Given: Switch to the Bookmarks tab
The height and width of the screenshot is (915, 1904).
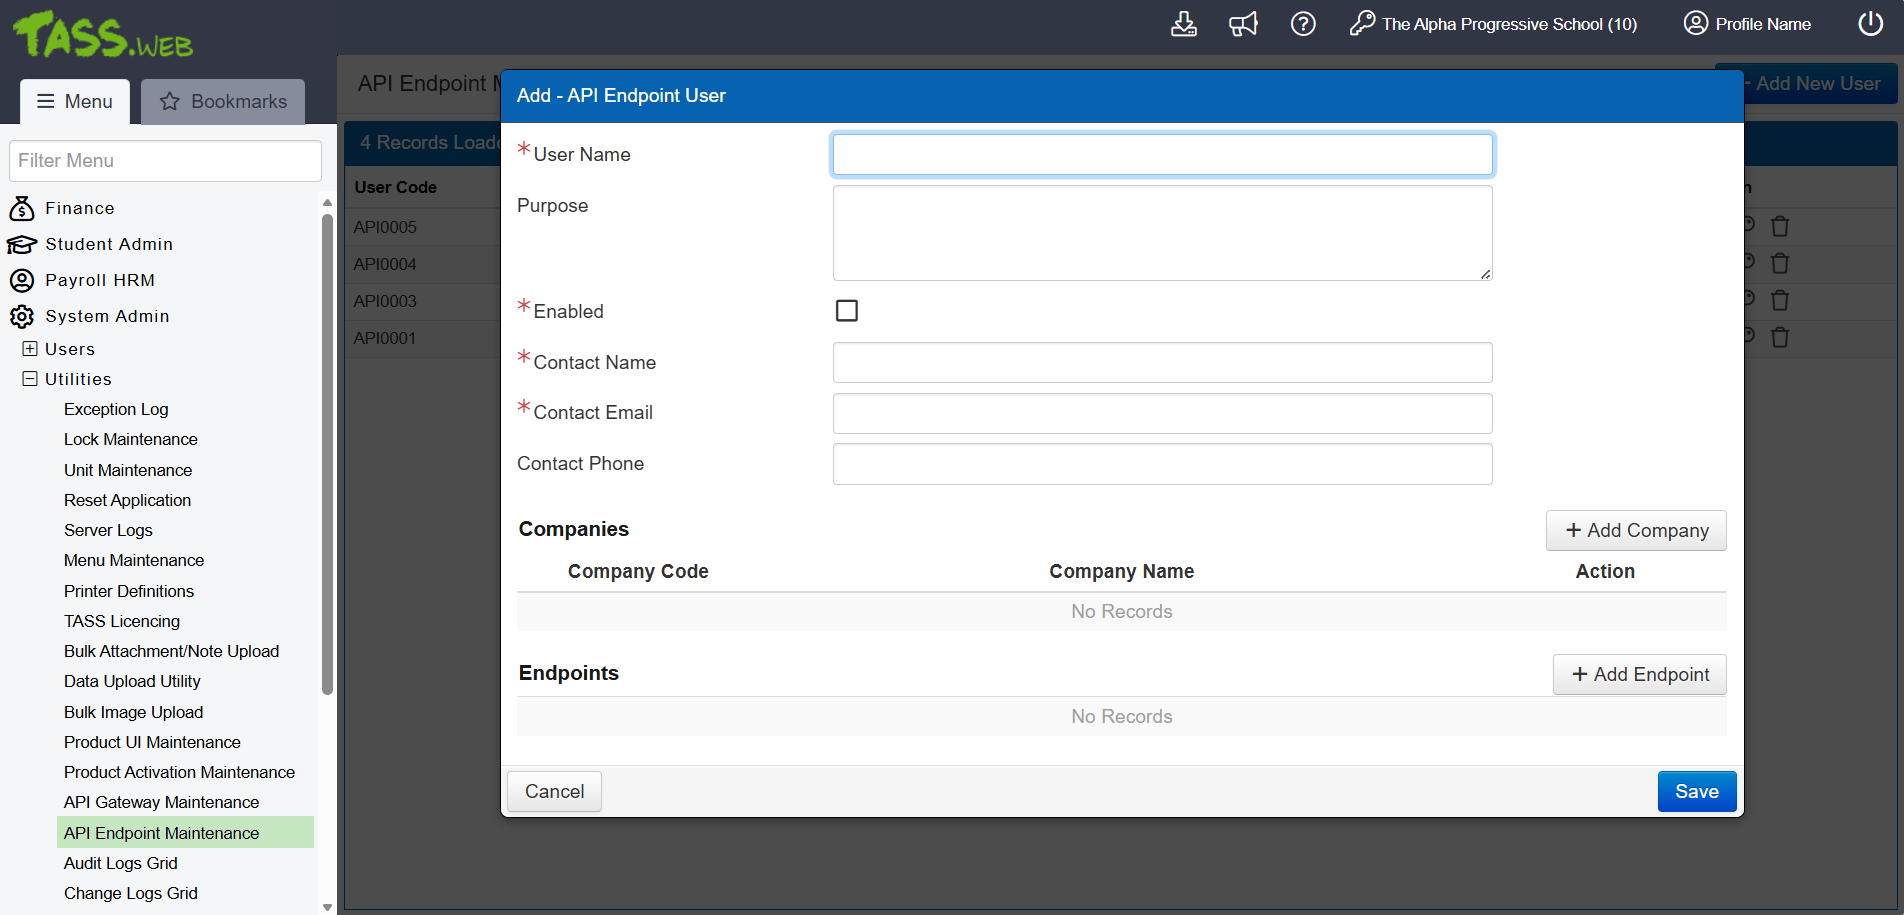Looking at the screenshot, I should pyautogui.click(x=223, y=102).
